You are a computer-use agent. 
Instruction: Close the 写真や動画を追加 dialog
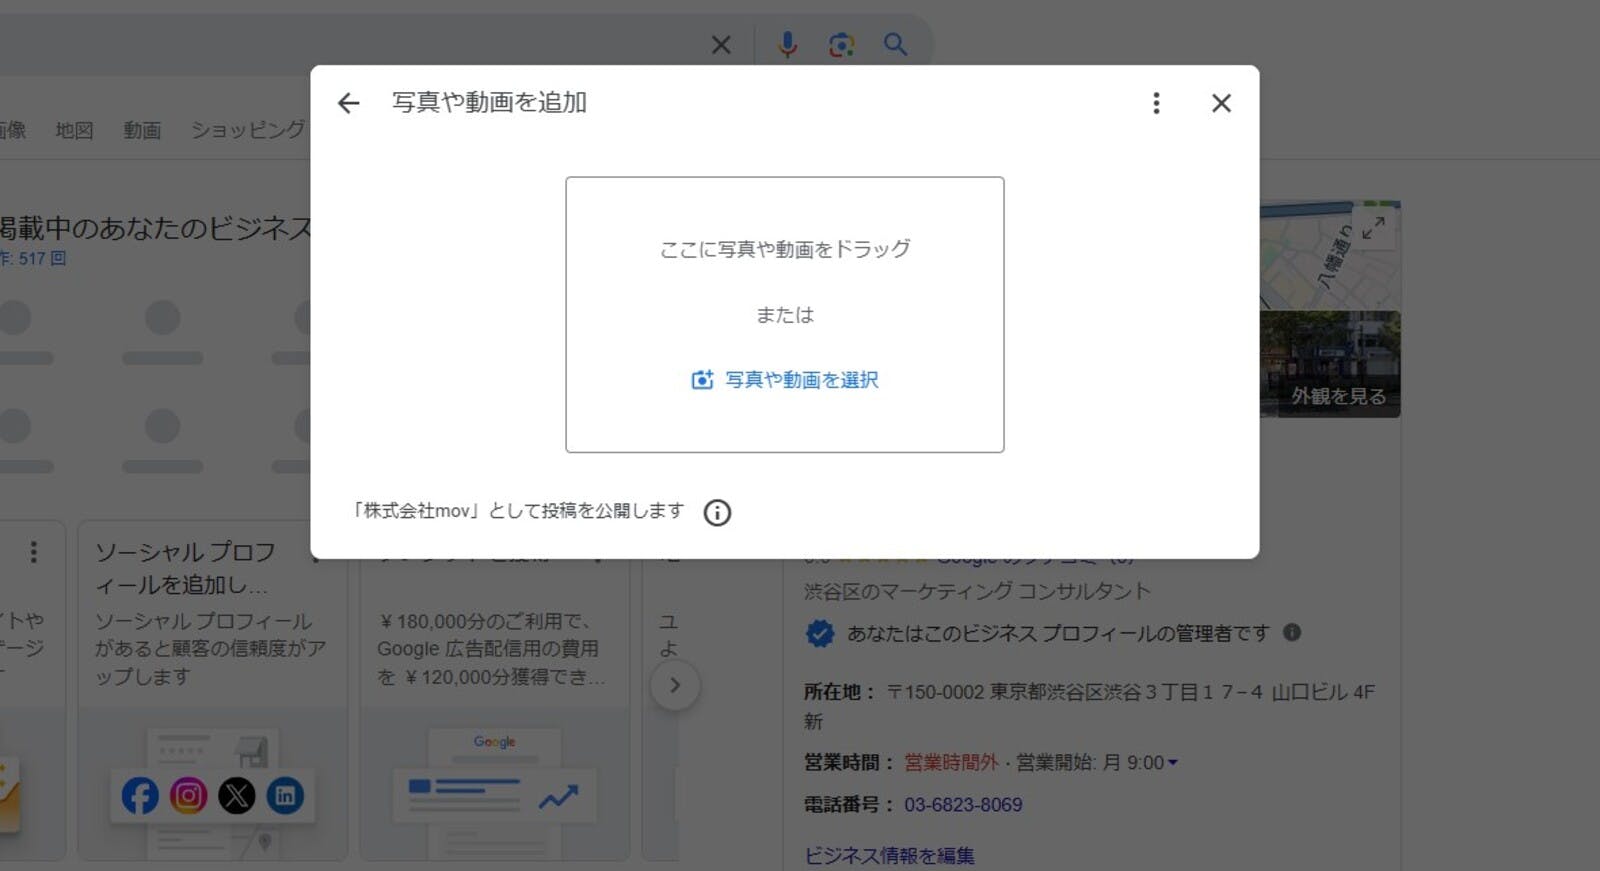point(1221,103)
